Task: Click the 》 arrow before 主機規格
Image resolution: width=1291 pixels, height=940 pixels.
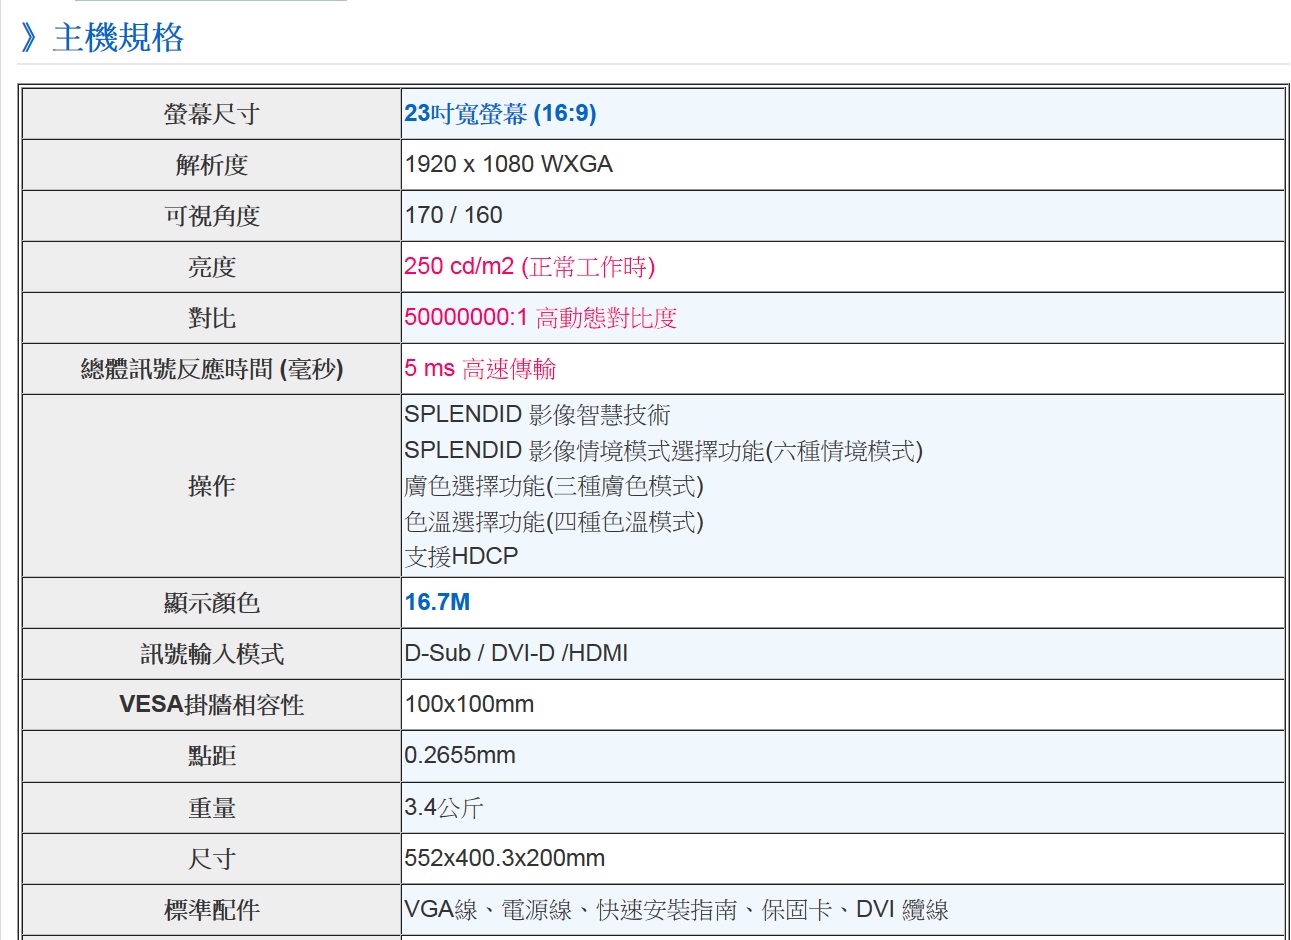Action: click(30, 38)
